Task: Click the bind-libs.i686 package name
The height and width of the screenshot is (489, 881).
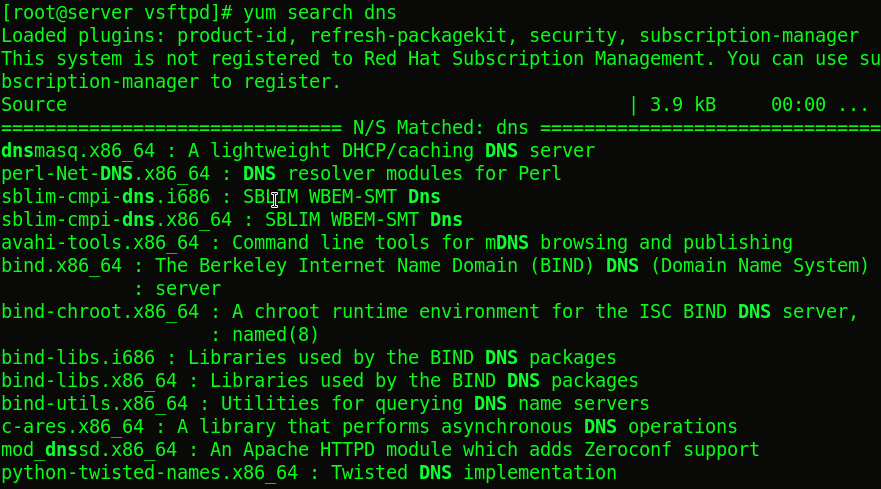Action: coord(78,358)
